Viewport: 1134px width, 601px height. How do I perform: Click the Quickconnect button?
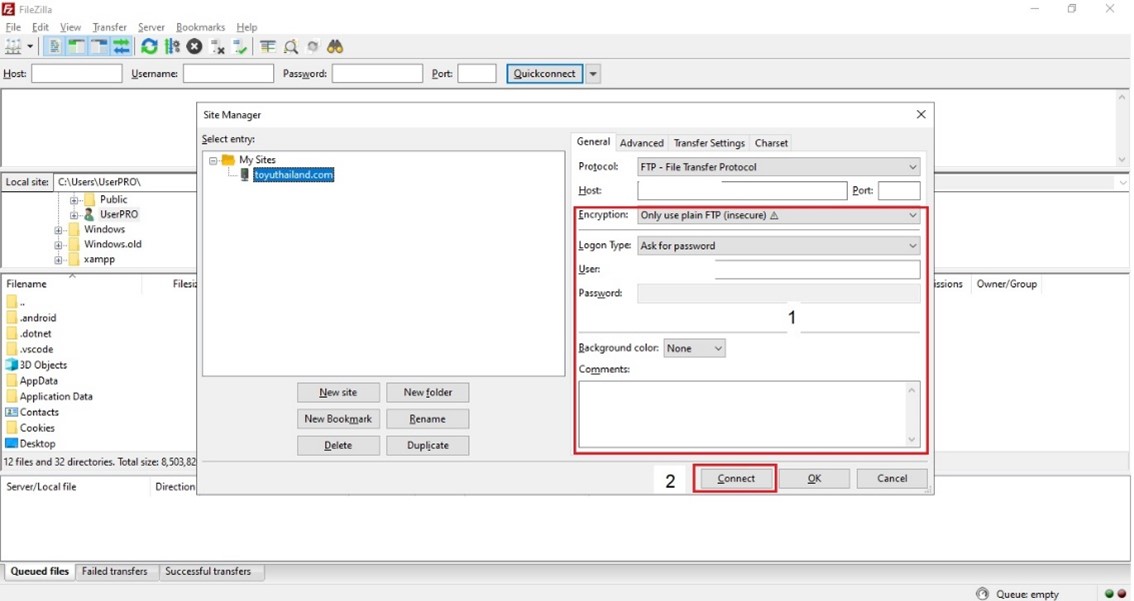point(545,74)
